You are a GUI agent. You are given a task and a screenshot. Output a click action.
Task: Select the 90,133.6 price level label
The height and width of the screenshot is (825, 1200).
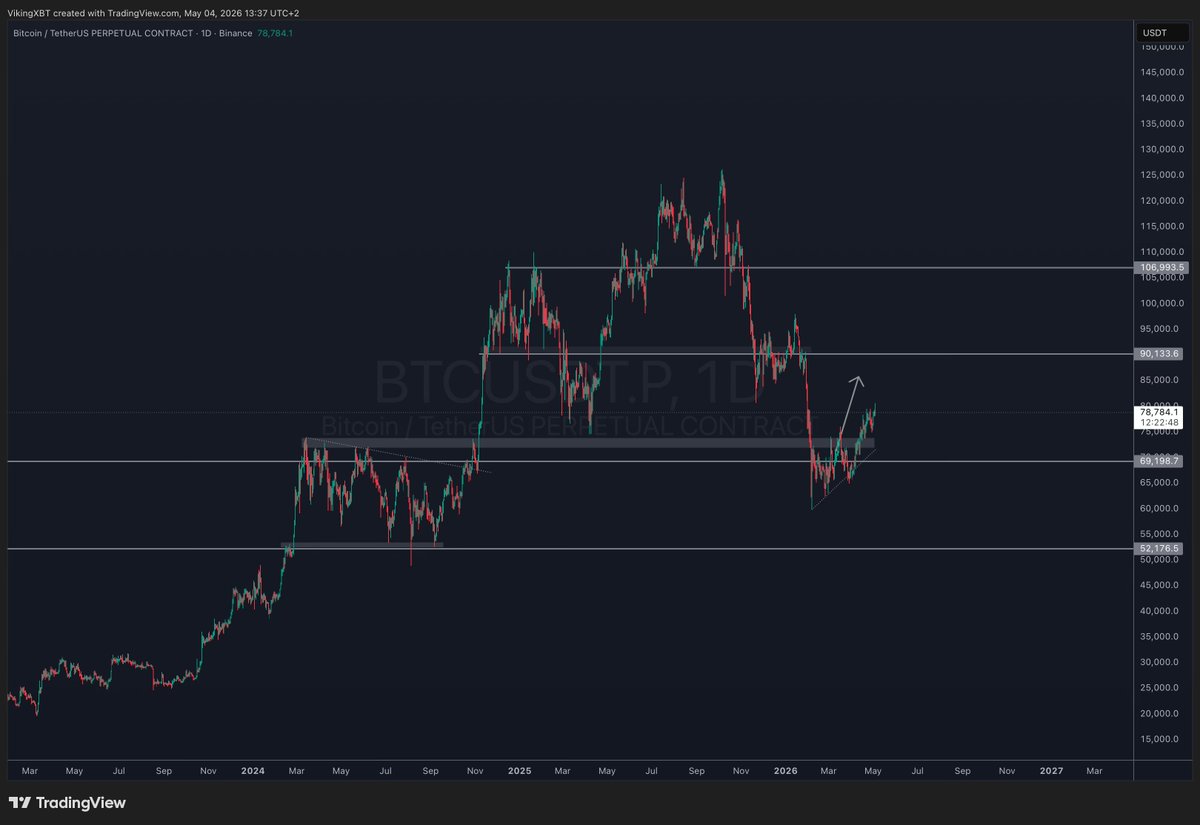click(1161, 354)
